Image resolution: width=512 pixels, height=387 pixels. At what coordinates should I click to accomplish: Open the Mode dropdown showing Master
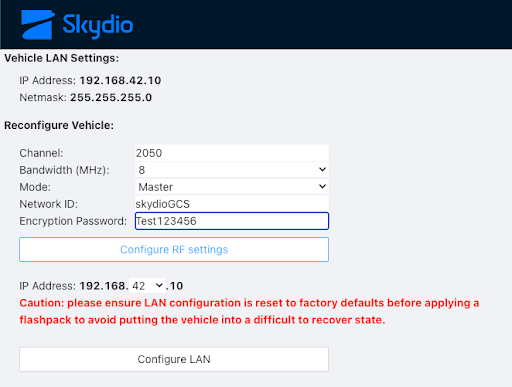coord(232,187)
